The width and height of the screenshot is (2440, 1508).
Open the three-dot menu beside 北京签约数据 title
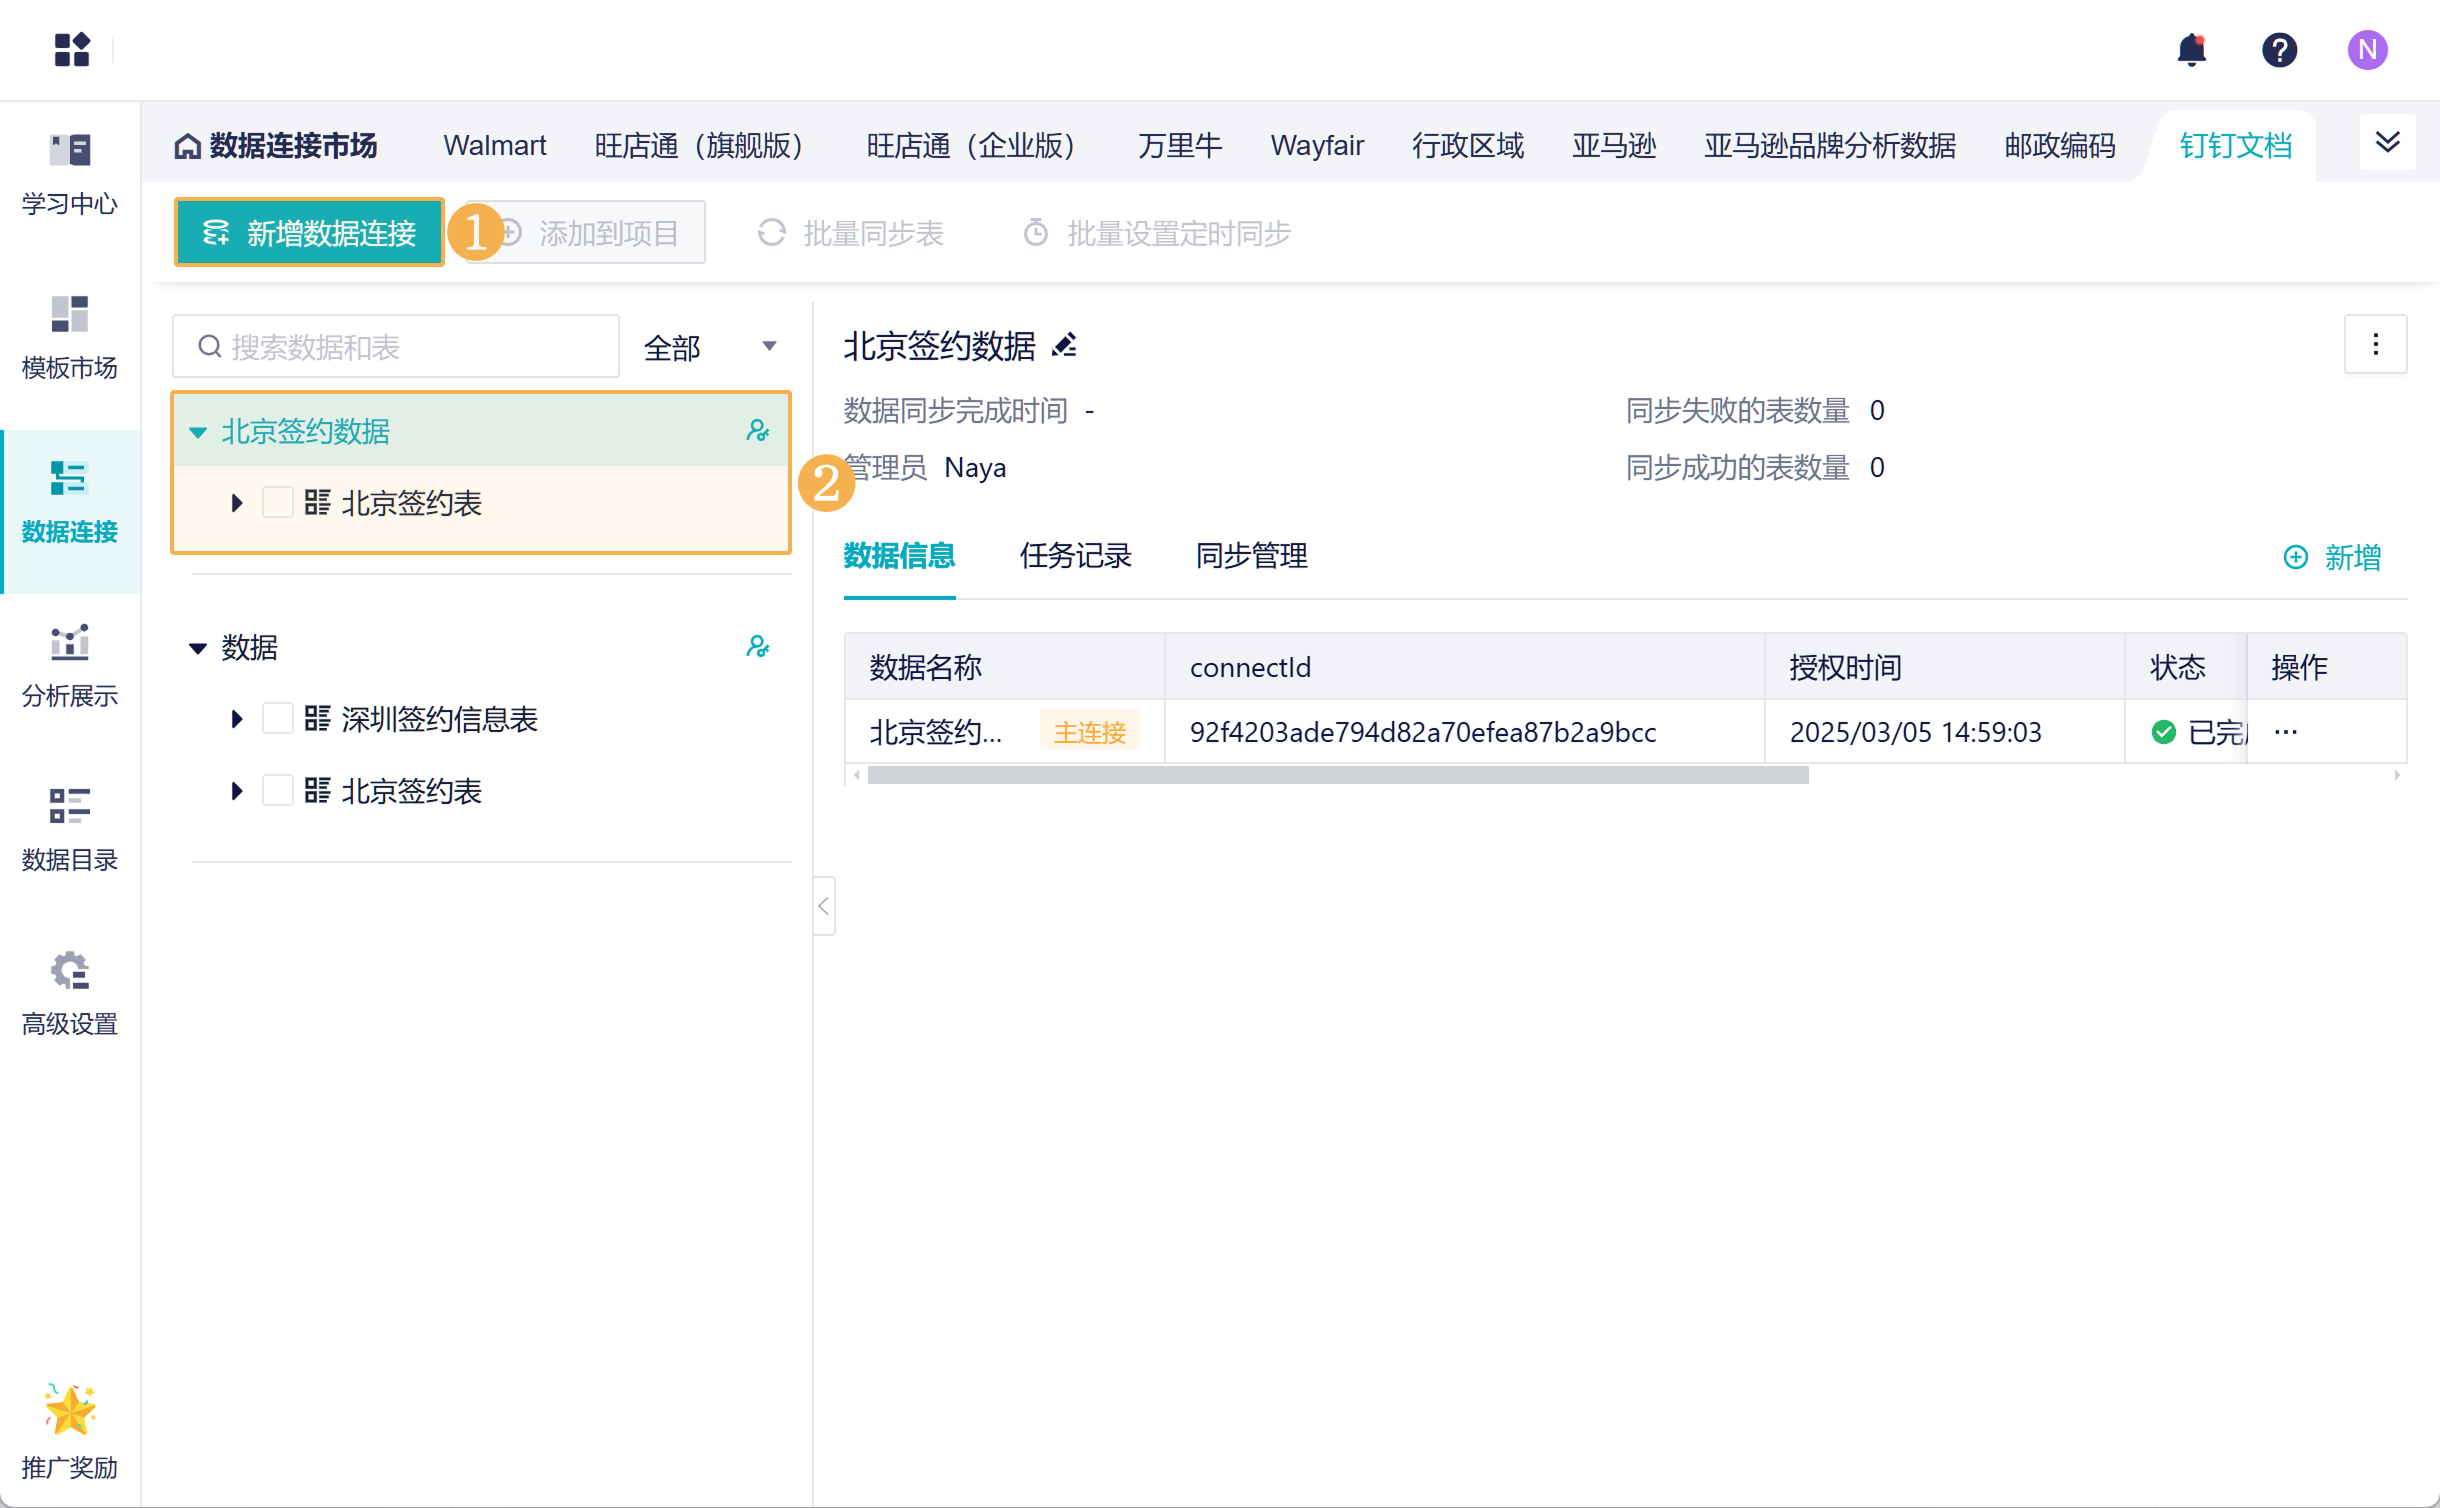2375,345
